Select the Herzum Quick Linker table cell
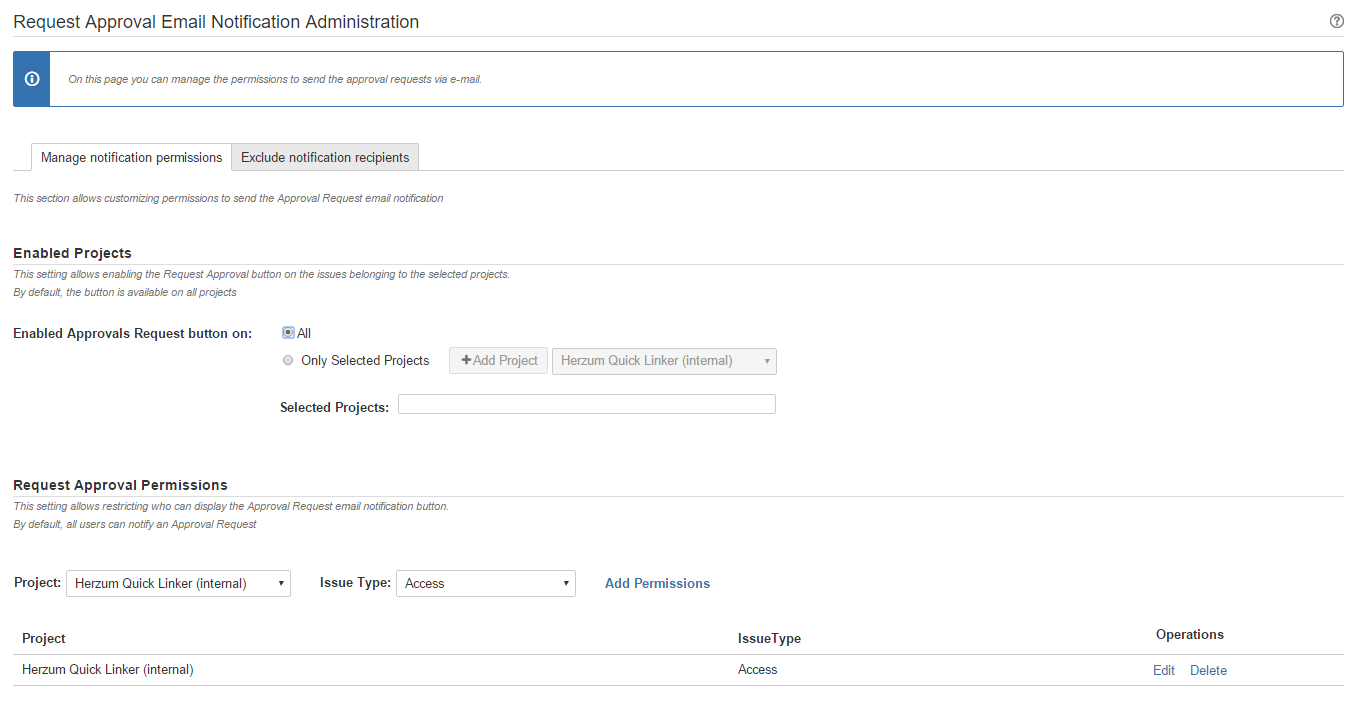Screen dimensions: 1358x701 108,670
